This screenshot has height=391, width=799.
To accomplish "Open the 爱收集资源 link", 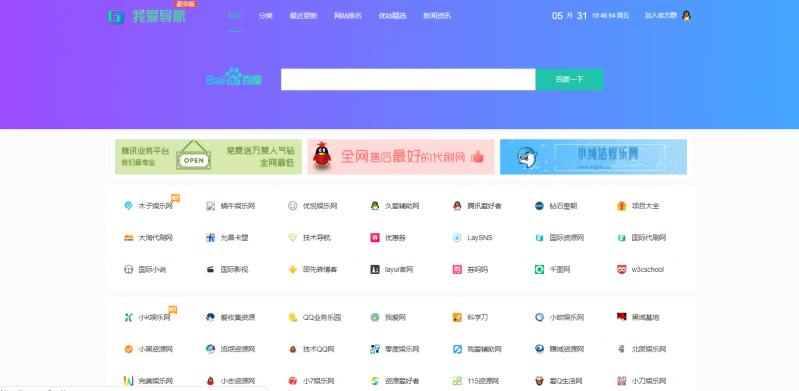I will pyautogui.click(x=237, y=318).
